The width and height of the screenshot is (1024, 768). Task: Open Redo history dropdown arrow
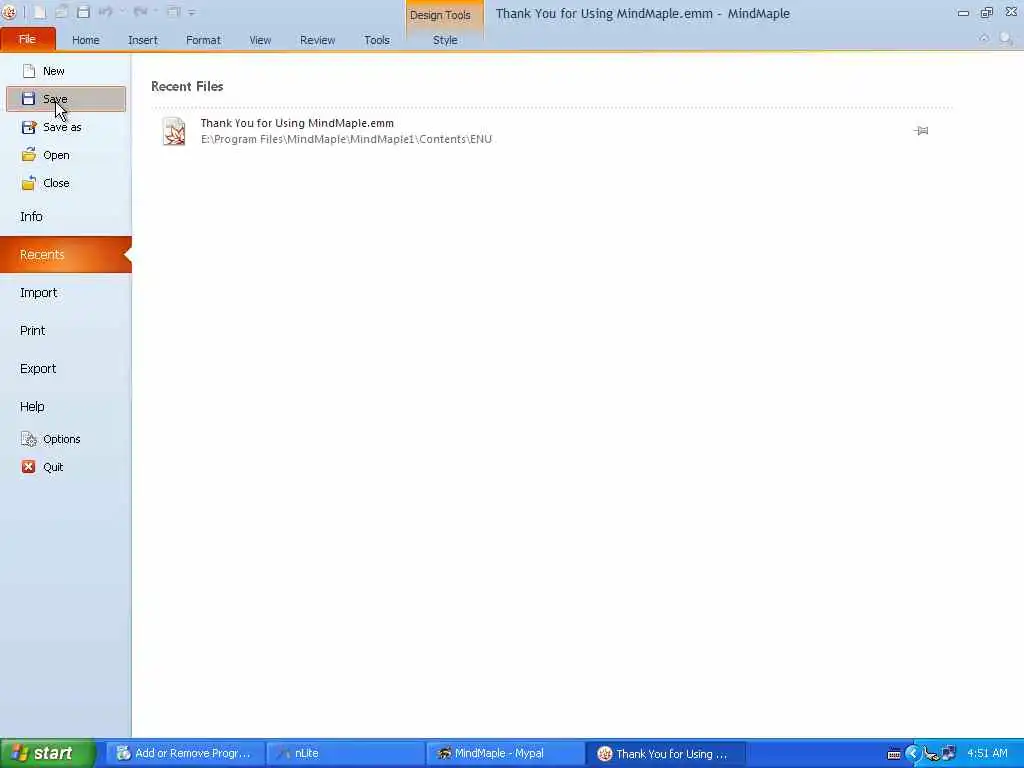click(156, 12)
